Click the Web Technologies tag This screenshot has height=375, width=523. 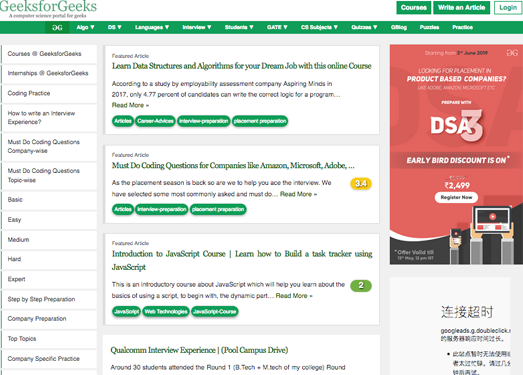coord(166,312)
